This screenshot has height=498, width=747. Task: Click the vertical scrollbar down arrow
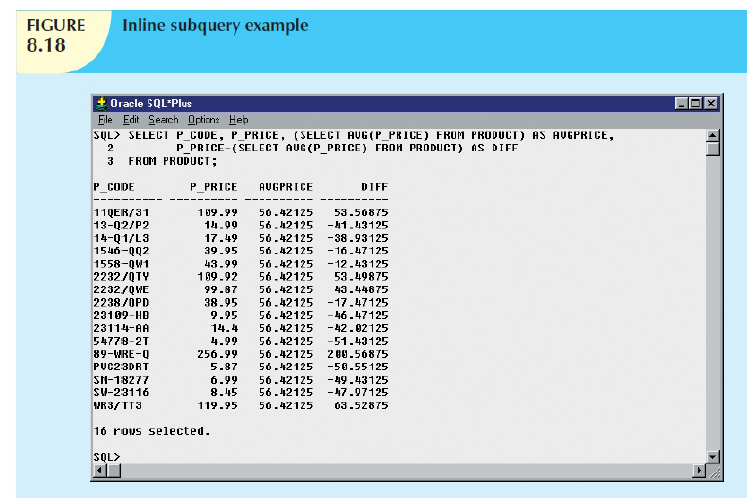coord(713,457)
